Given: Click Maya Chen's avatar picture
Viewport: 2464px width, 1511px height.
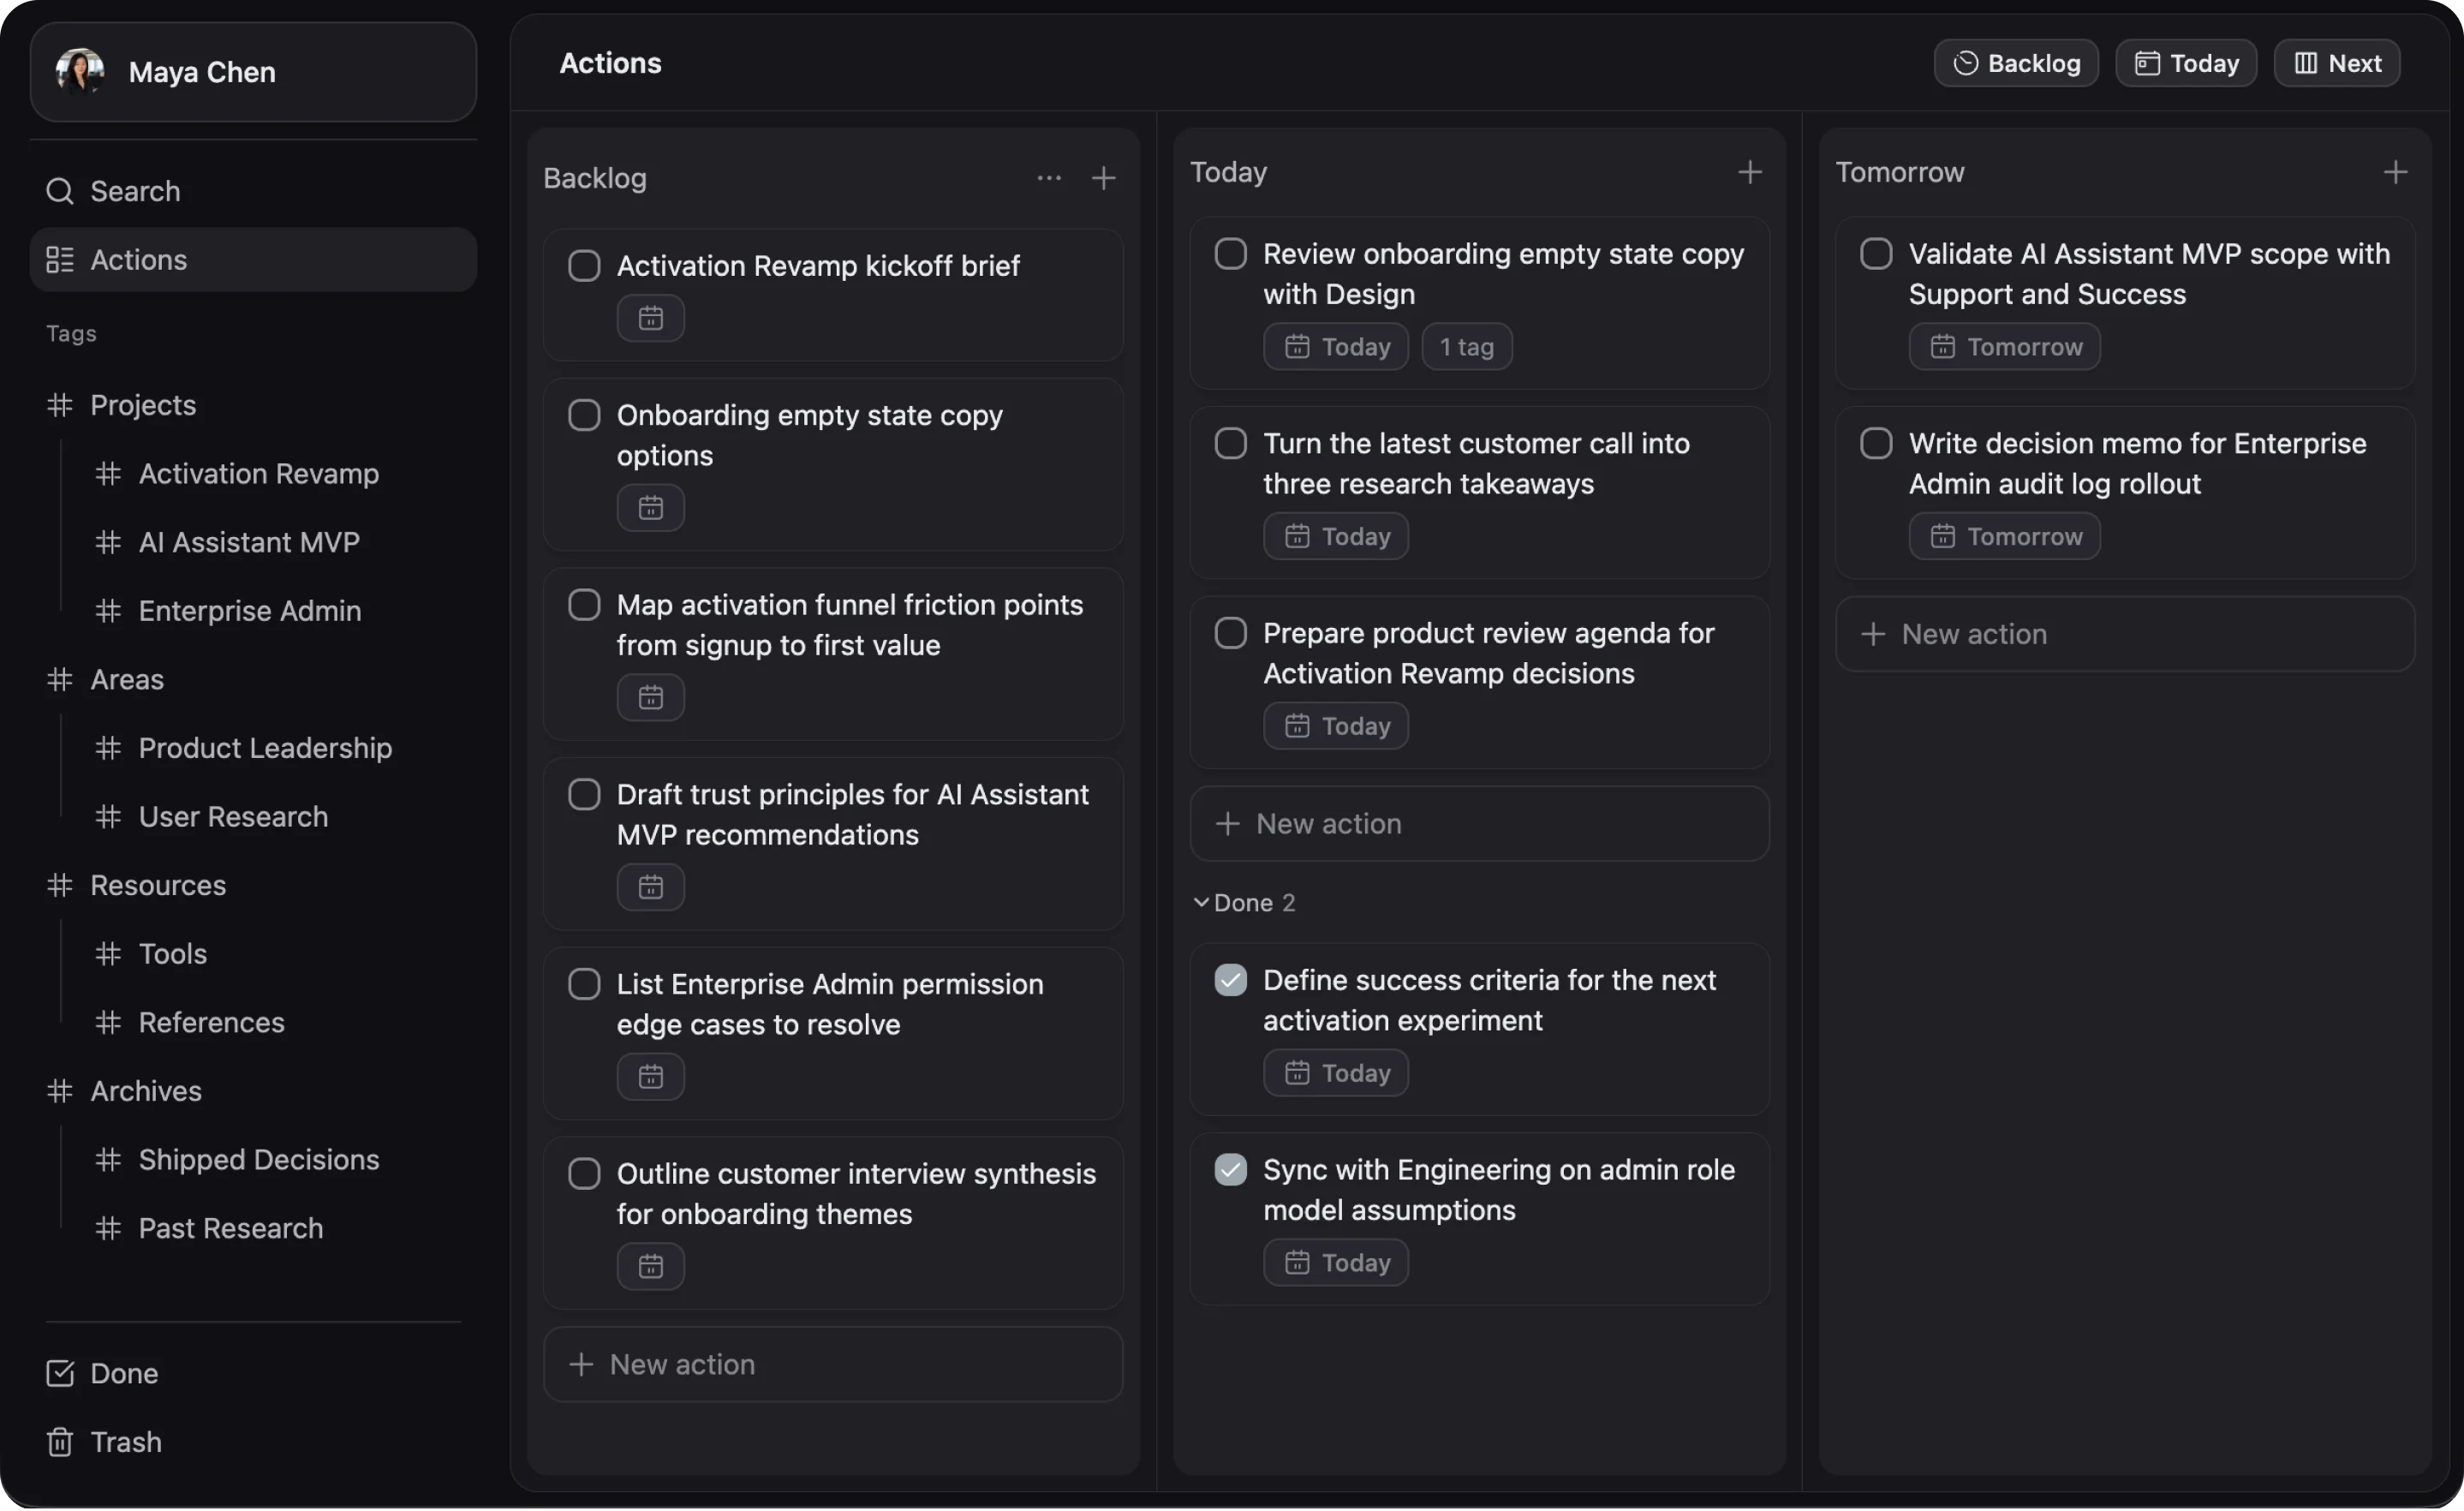Looking at the screenshot, I should (80, 71).
